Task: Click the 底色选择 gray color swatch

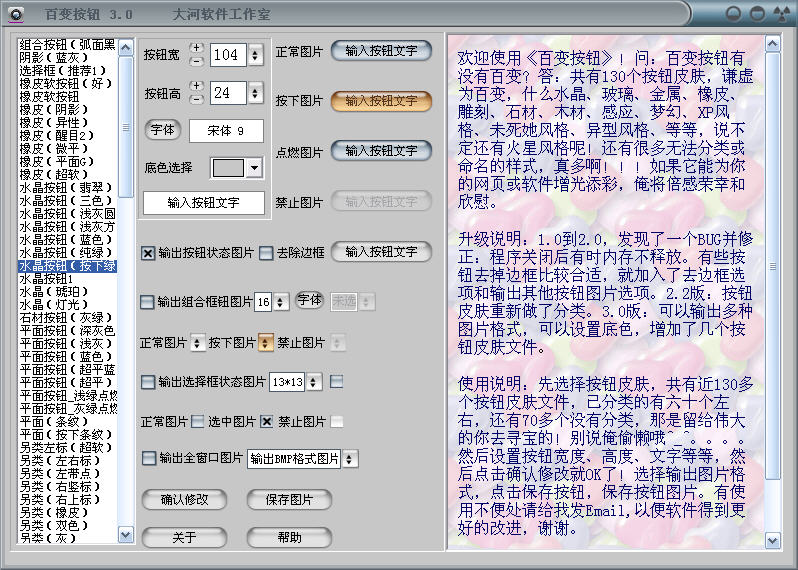Action: [x=228, y=167]
